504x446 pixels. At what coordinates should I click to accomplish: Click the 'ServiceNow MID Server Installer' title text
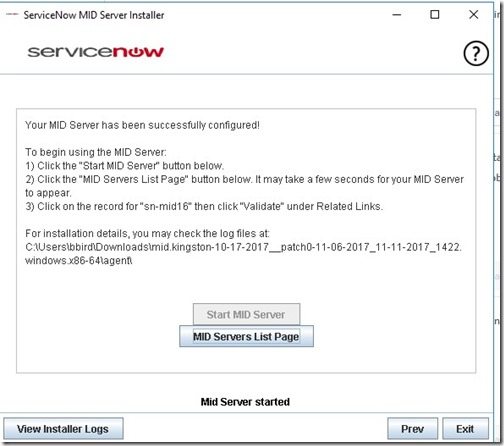point(94,15)
